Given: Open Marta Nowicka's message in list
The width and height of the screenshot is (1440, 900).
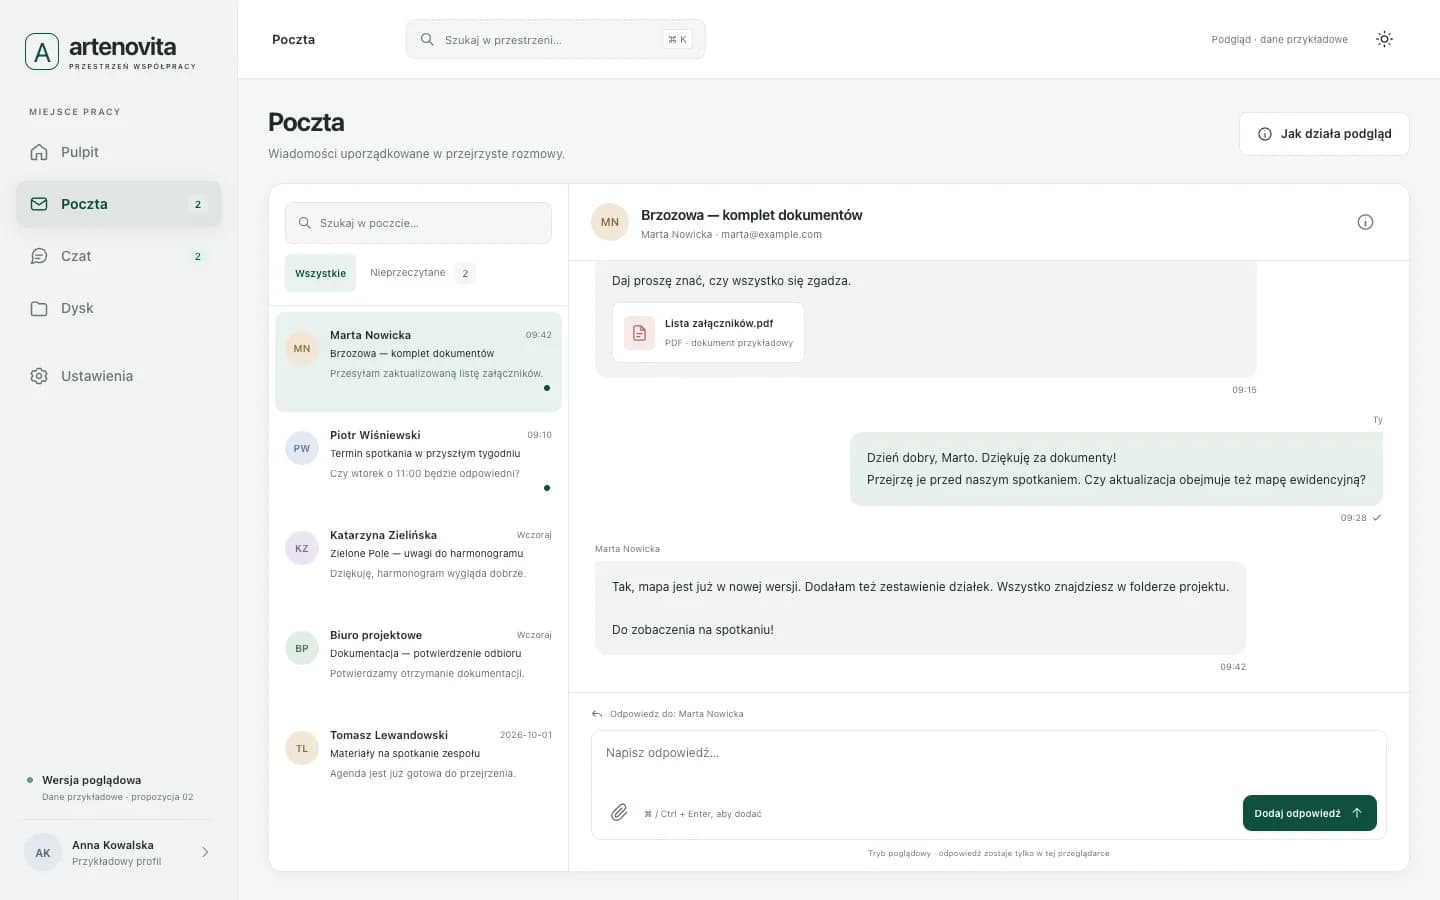Looking at the screenshot, I should pos(418,362).
